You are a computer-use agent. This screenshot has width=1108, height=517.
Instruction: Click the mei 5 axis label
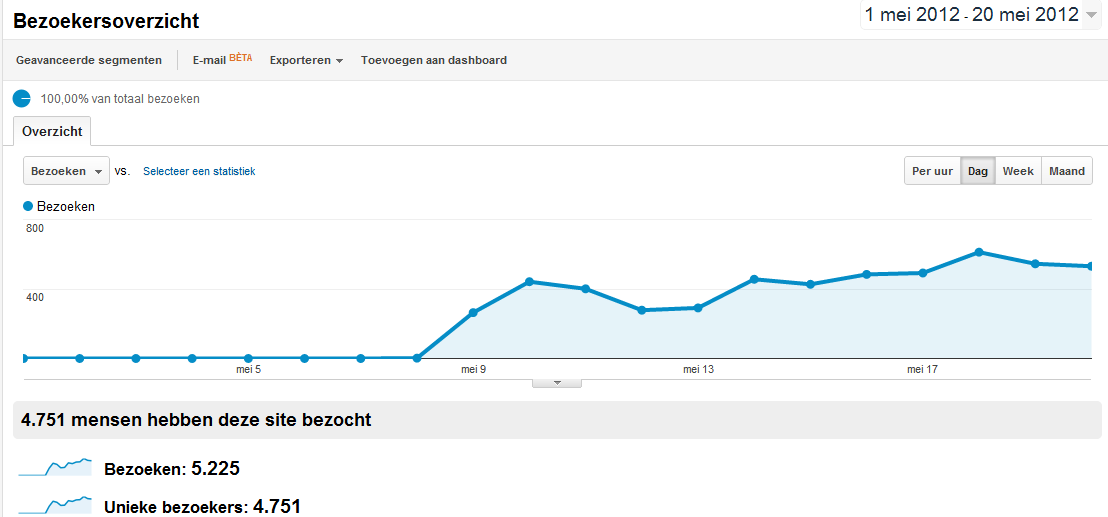(x=249, y=369)
